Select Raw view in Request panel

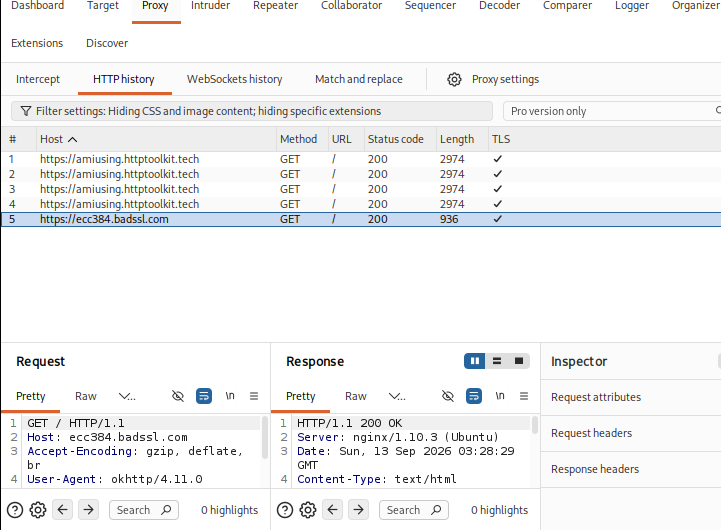[x=86, y=396]
